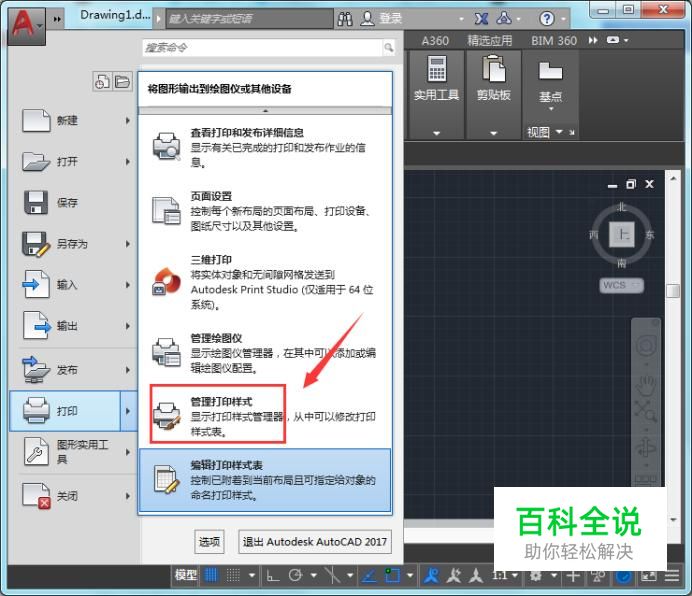Select the 关闭 menu item
Viewport: 692px width, 596px height.
(73, 496)
